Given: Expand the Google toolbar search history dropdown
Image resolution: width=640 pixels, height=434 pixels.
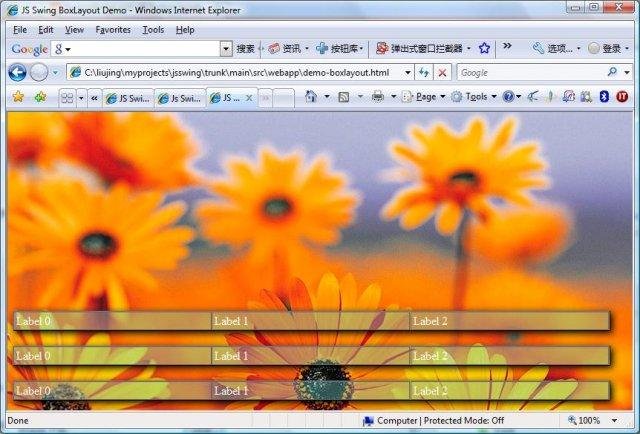Looking at the screenshot, I should point(226,49).
